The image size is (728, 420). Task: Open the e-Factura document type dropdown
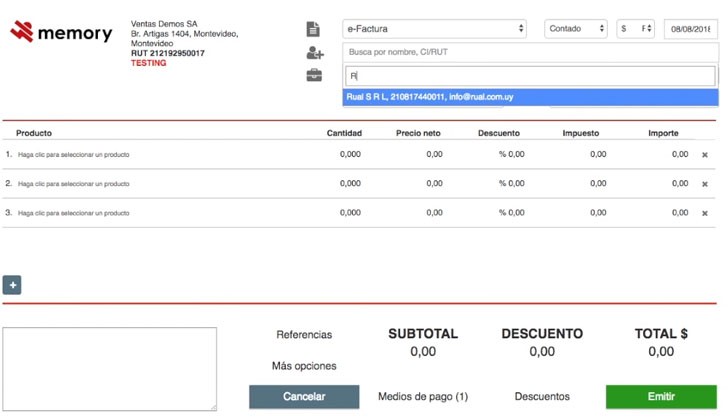tap(435, 29)
